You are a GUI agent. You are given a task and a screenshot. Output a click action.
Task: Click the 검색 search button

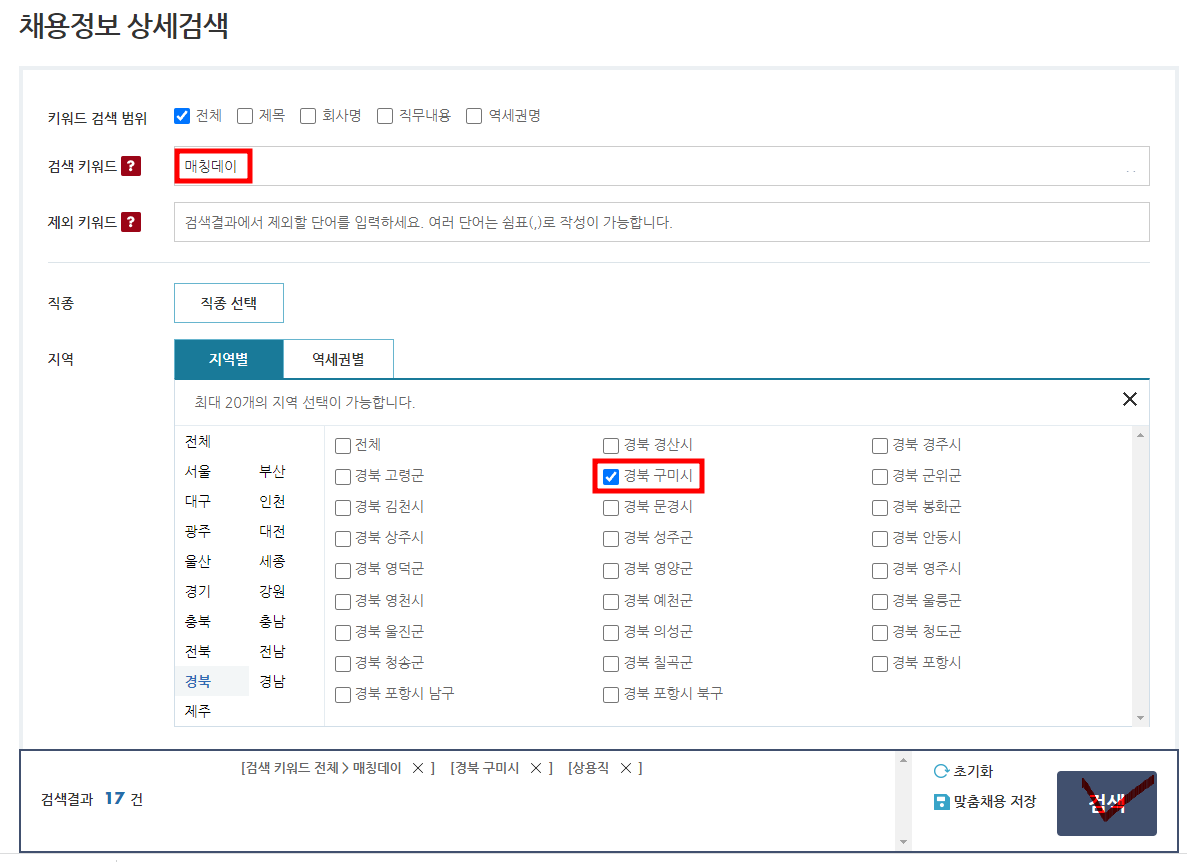point(1106,803)
